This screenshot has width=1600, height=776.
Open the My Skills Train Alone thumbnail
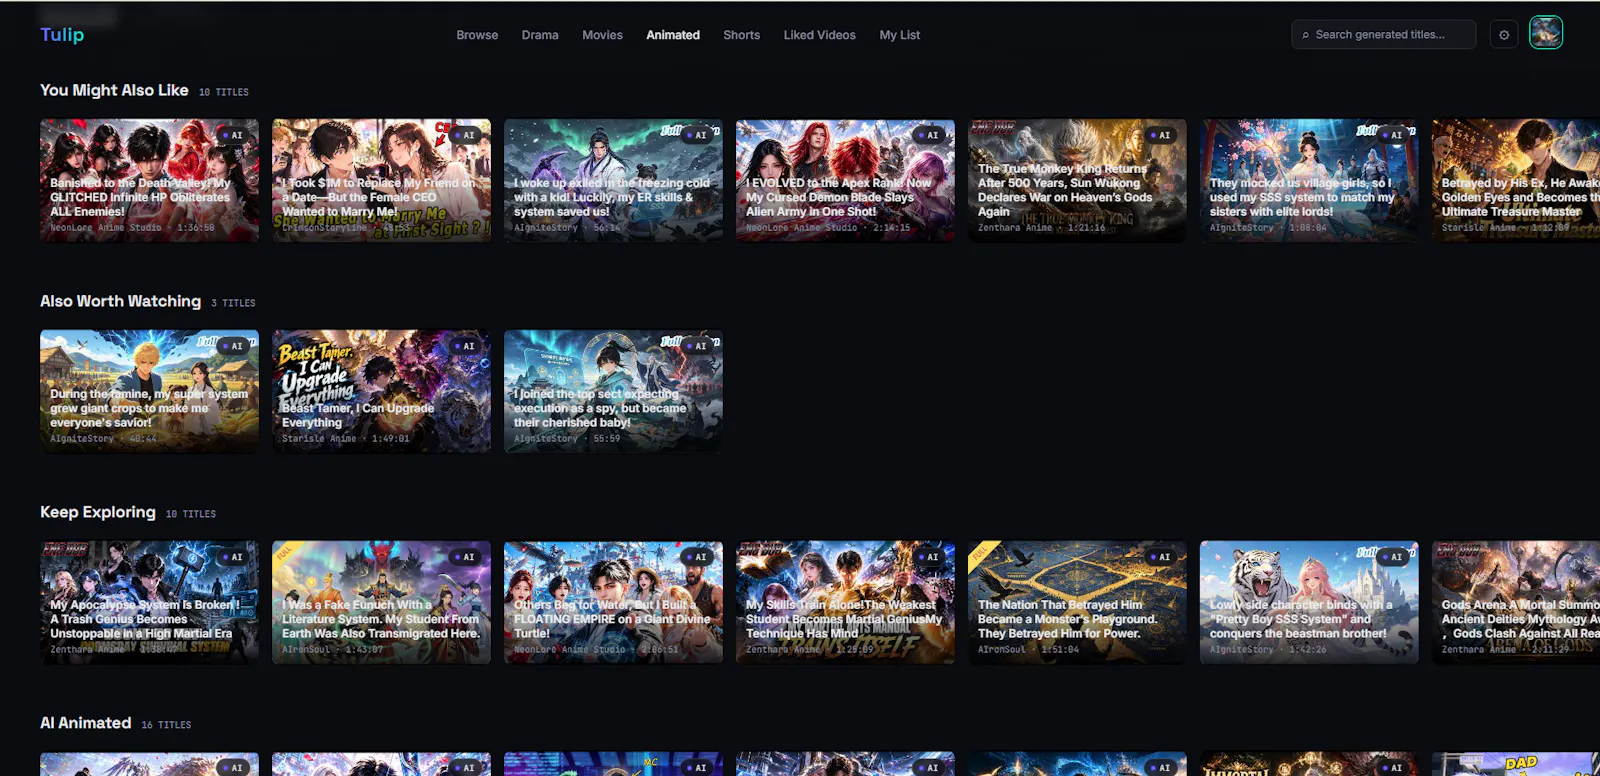tap(845, 603)
